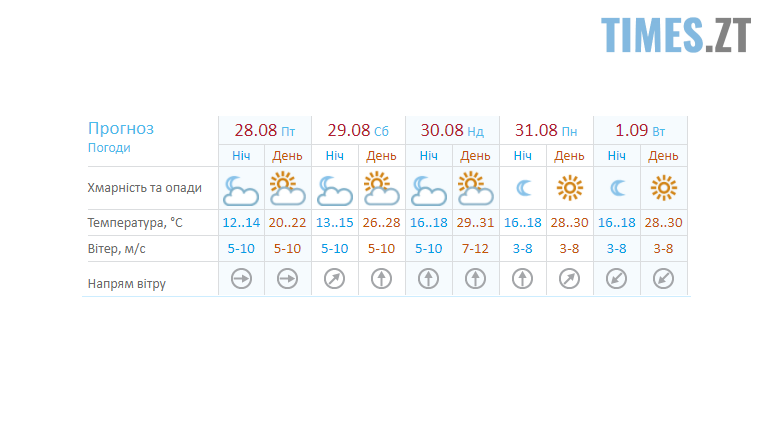Screen dimensions: 777x438
Task: Click the 28.08 night wind direction arrow
Action: 241,280
